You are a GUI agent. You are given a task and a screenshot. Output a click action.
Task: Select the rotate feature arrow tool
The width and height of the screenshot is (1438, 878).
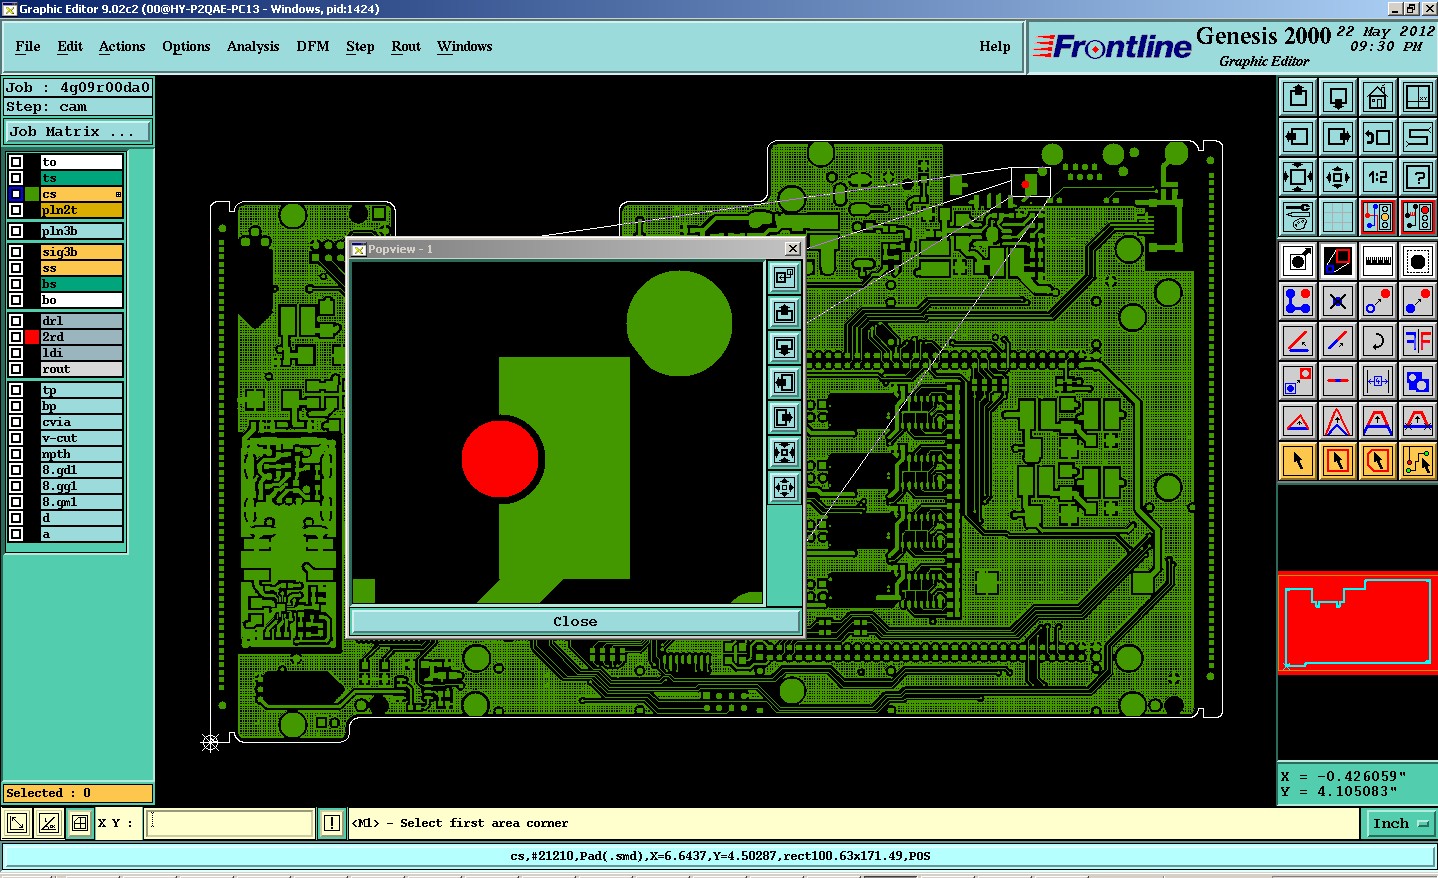point(1378,341)
